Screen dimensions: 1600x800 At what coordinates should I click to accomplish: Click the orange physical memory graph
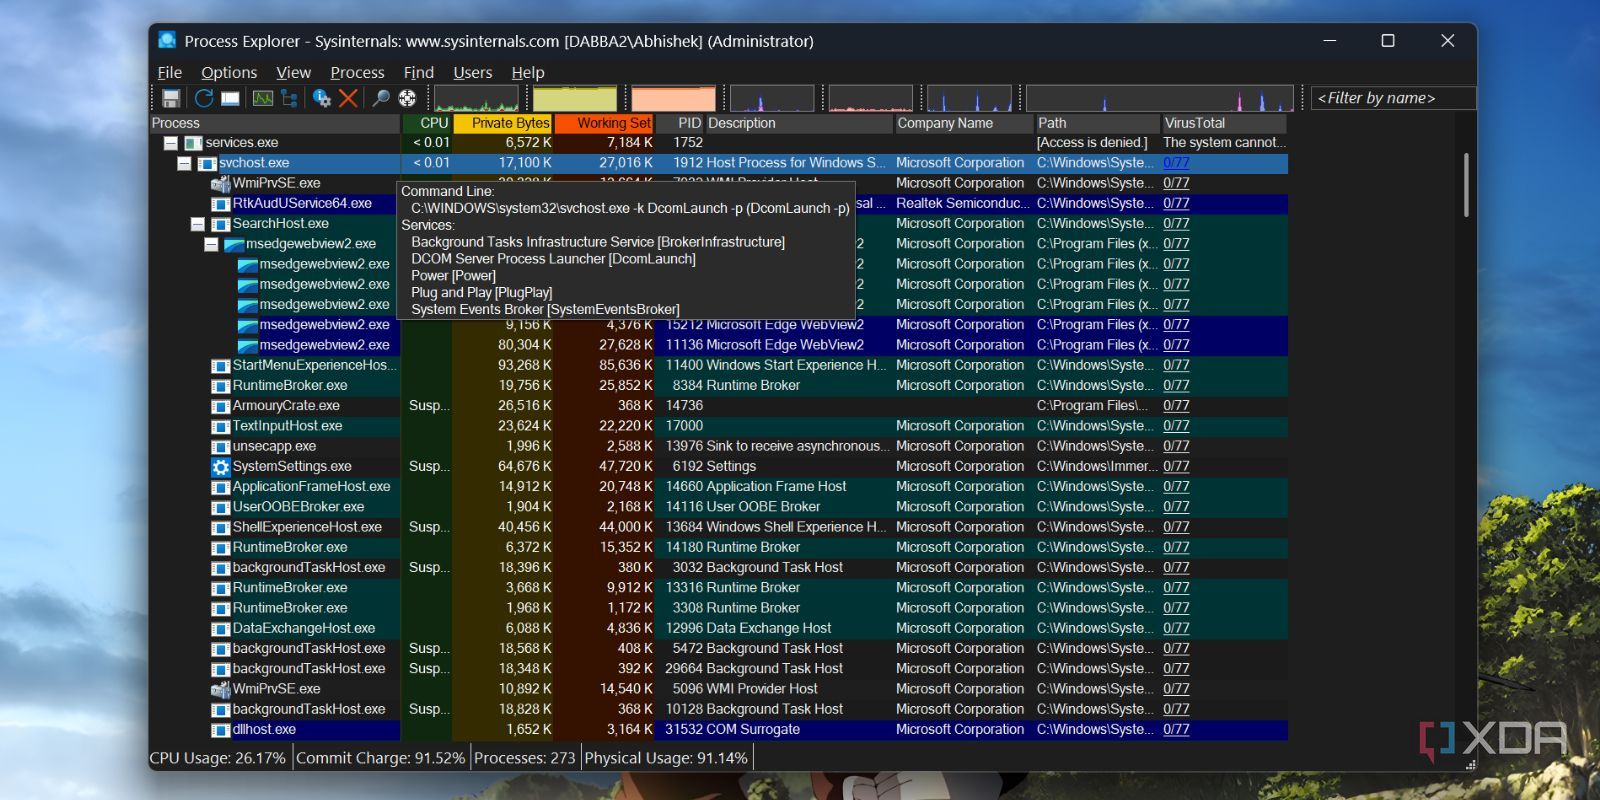[x=674, y=98]
